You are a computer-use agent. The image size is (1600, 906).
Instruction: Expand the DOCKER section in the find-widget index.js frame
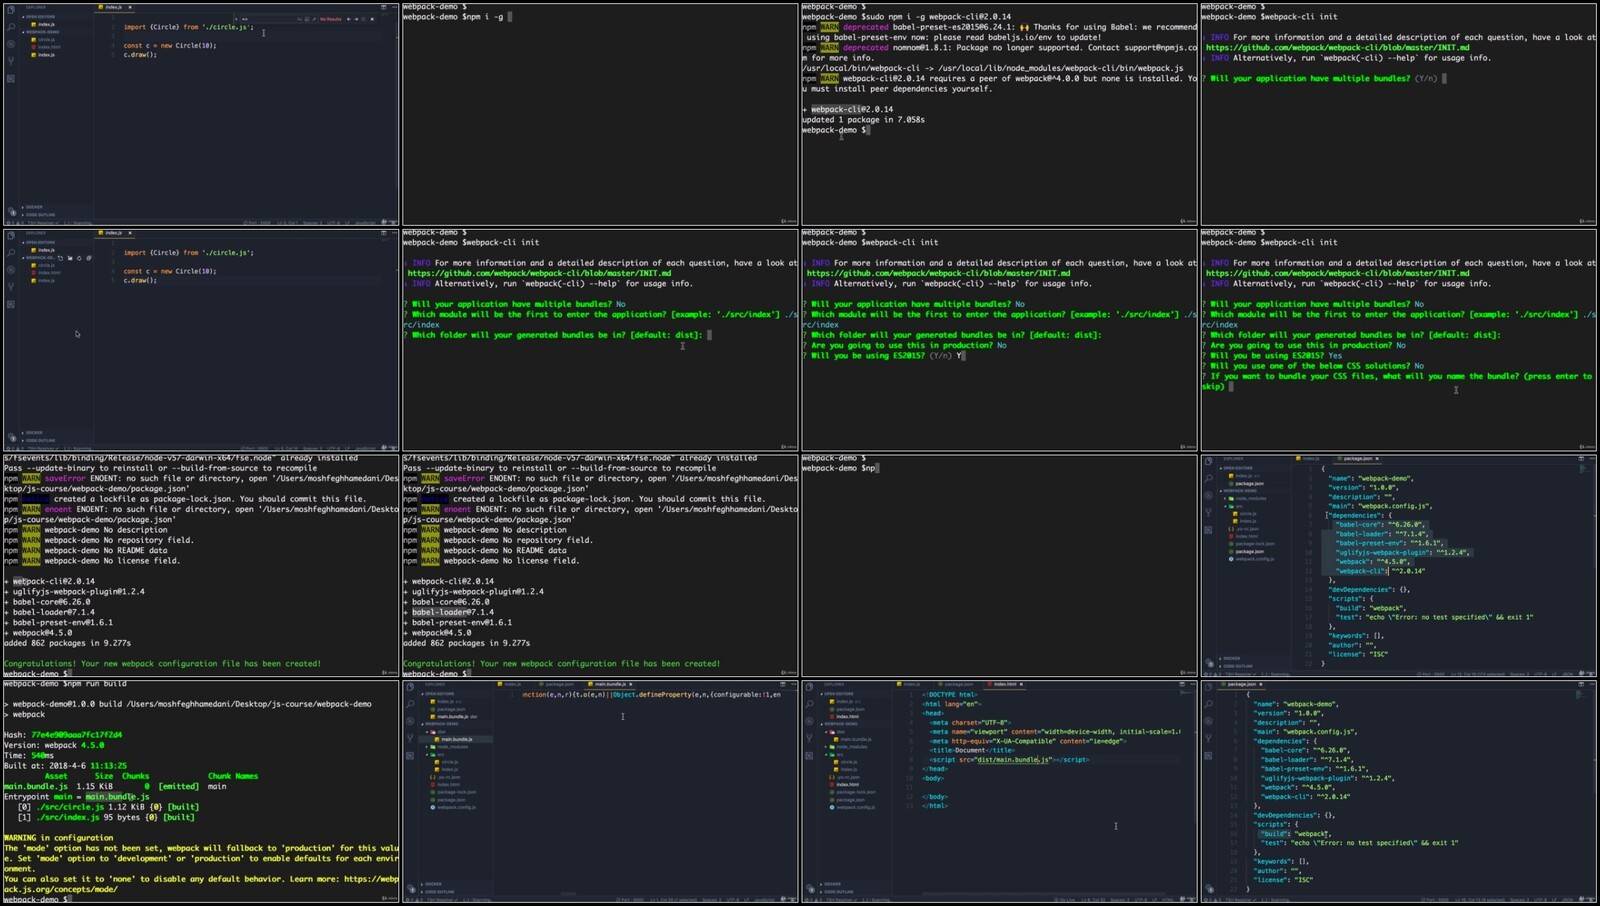(32, 207)
